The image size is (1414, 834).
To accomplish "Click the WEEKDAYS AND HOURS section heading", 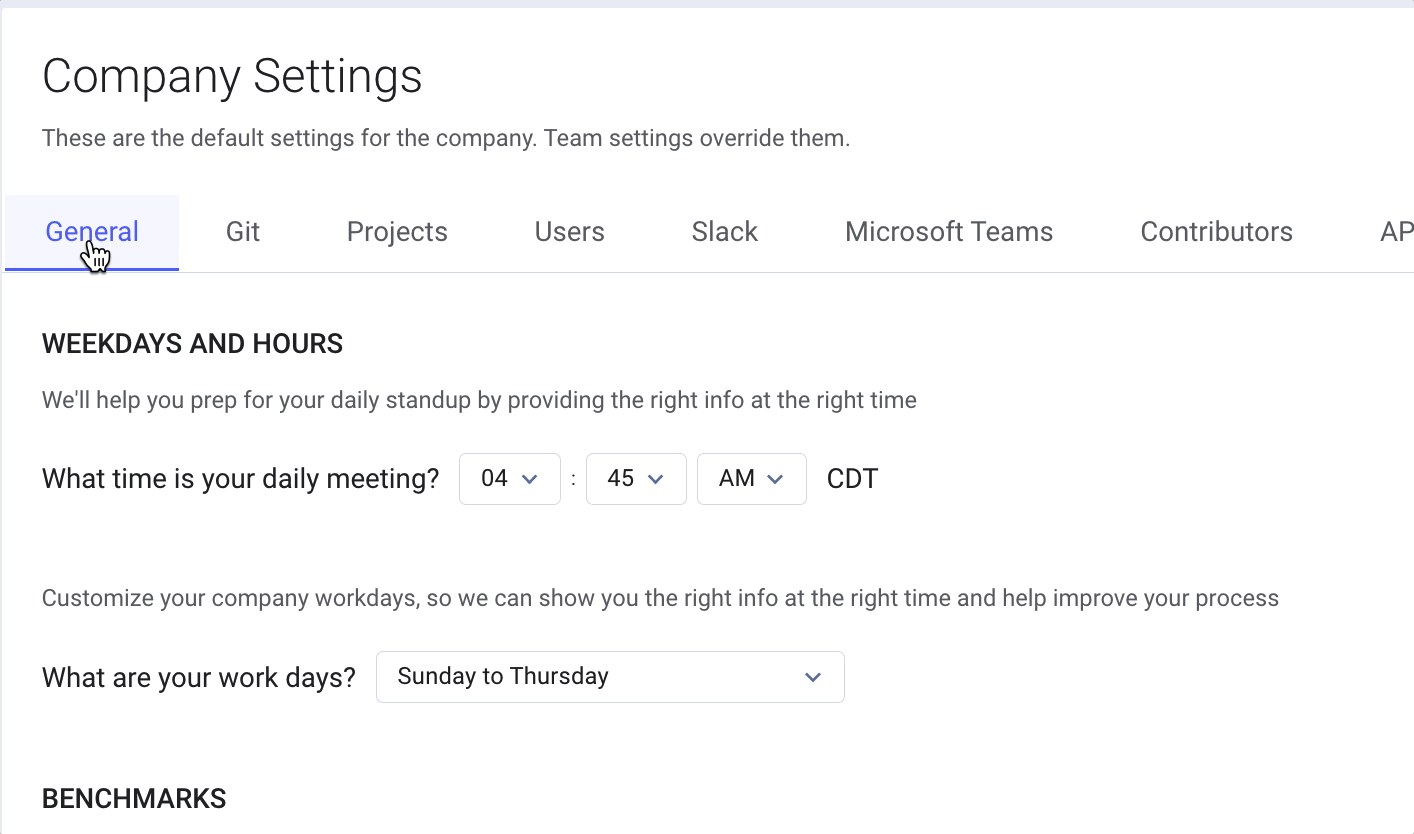I will point(192,345).
